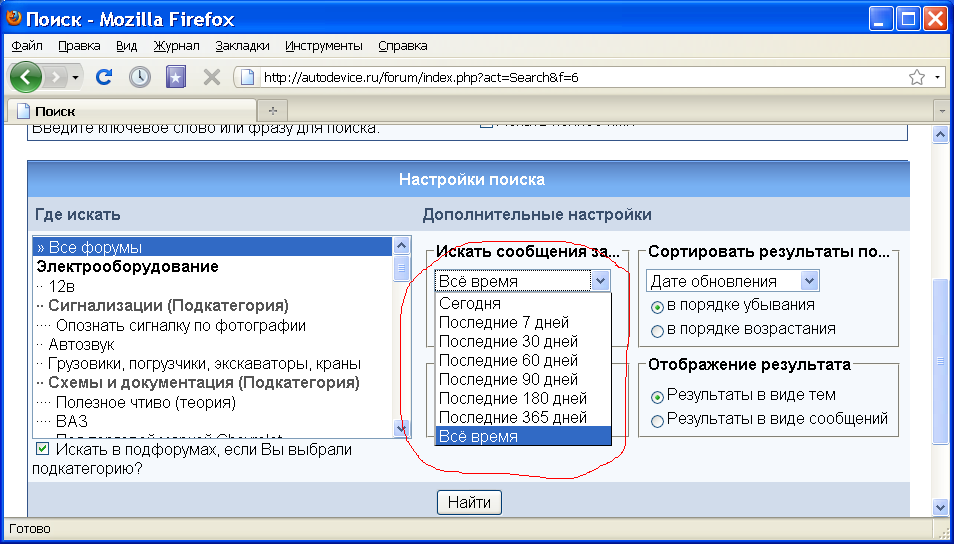Choose Последние 7 дней option
The height and width of the screenshot is (544, 954).
pyautogui.click(x=523, y=322)
